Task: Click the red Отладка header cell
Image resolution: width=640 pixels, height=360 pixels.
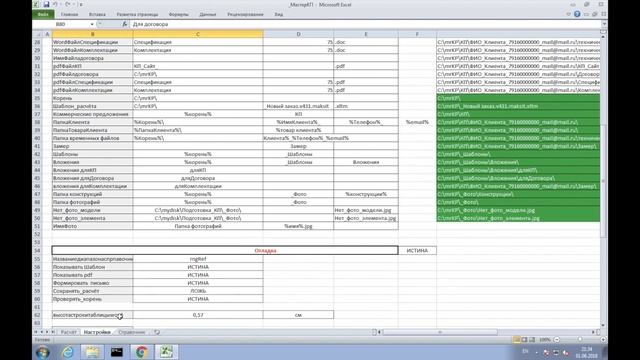Action: [x=225, y=251]
